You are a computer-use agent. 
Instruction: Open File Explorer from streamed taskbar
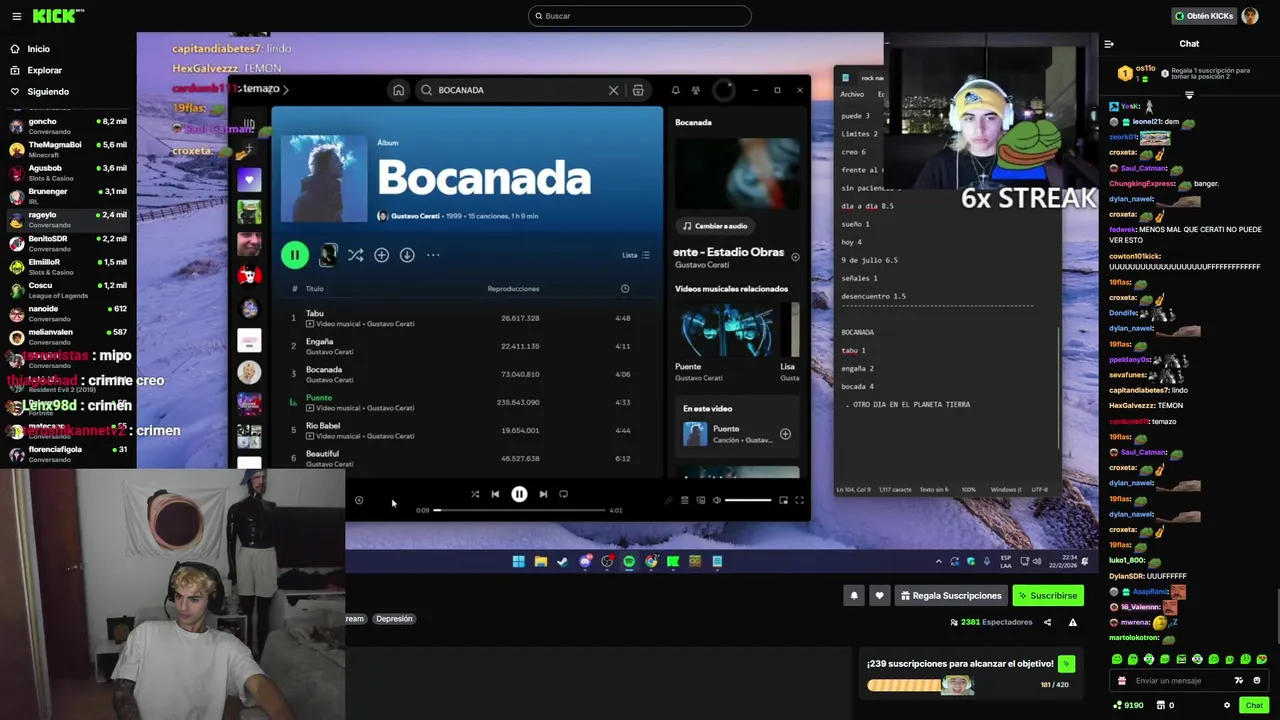point(540,562)
